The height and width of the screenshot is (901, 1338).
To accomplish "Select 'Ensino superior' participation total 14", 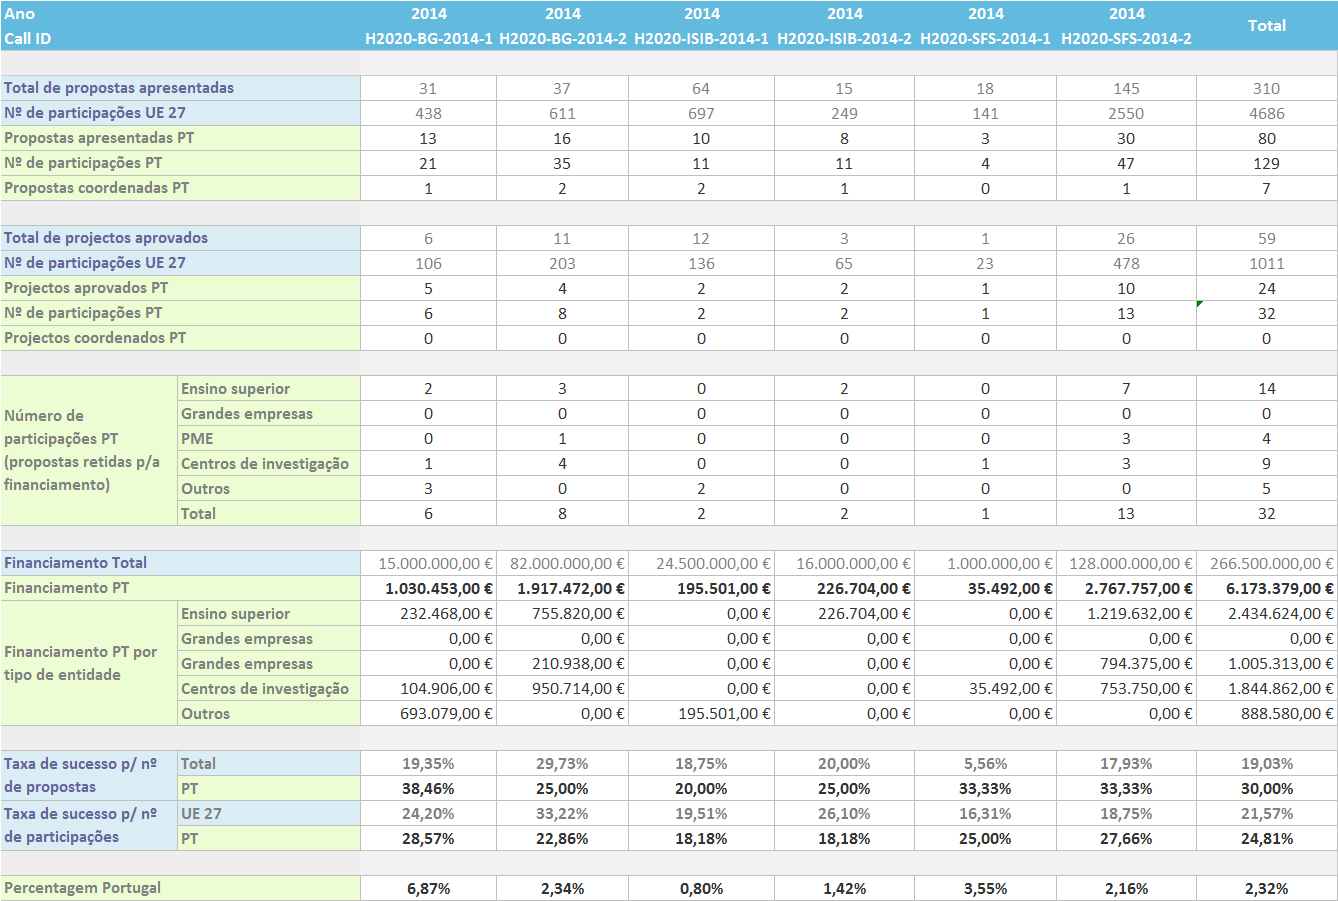I will point(1266,388).
